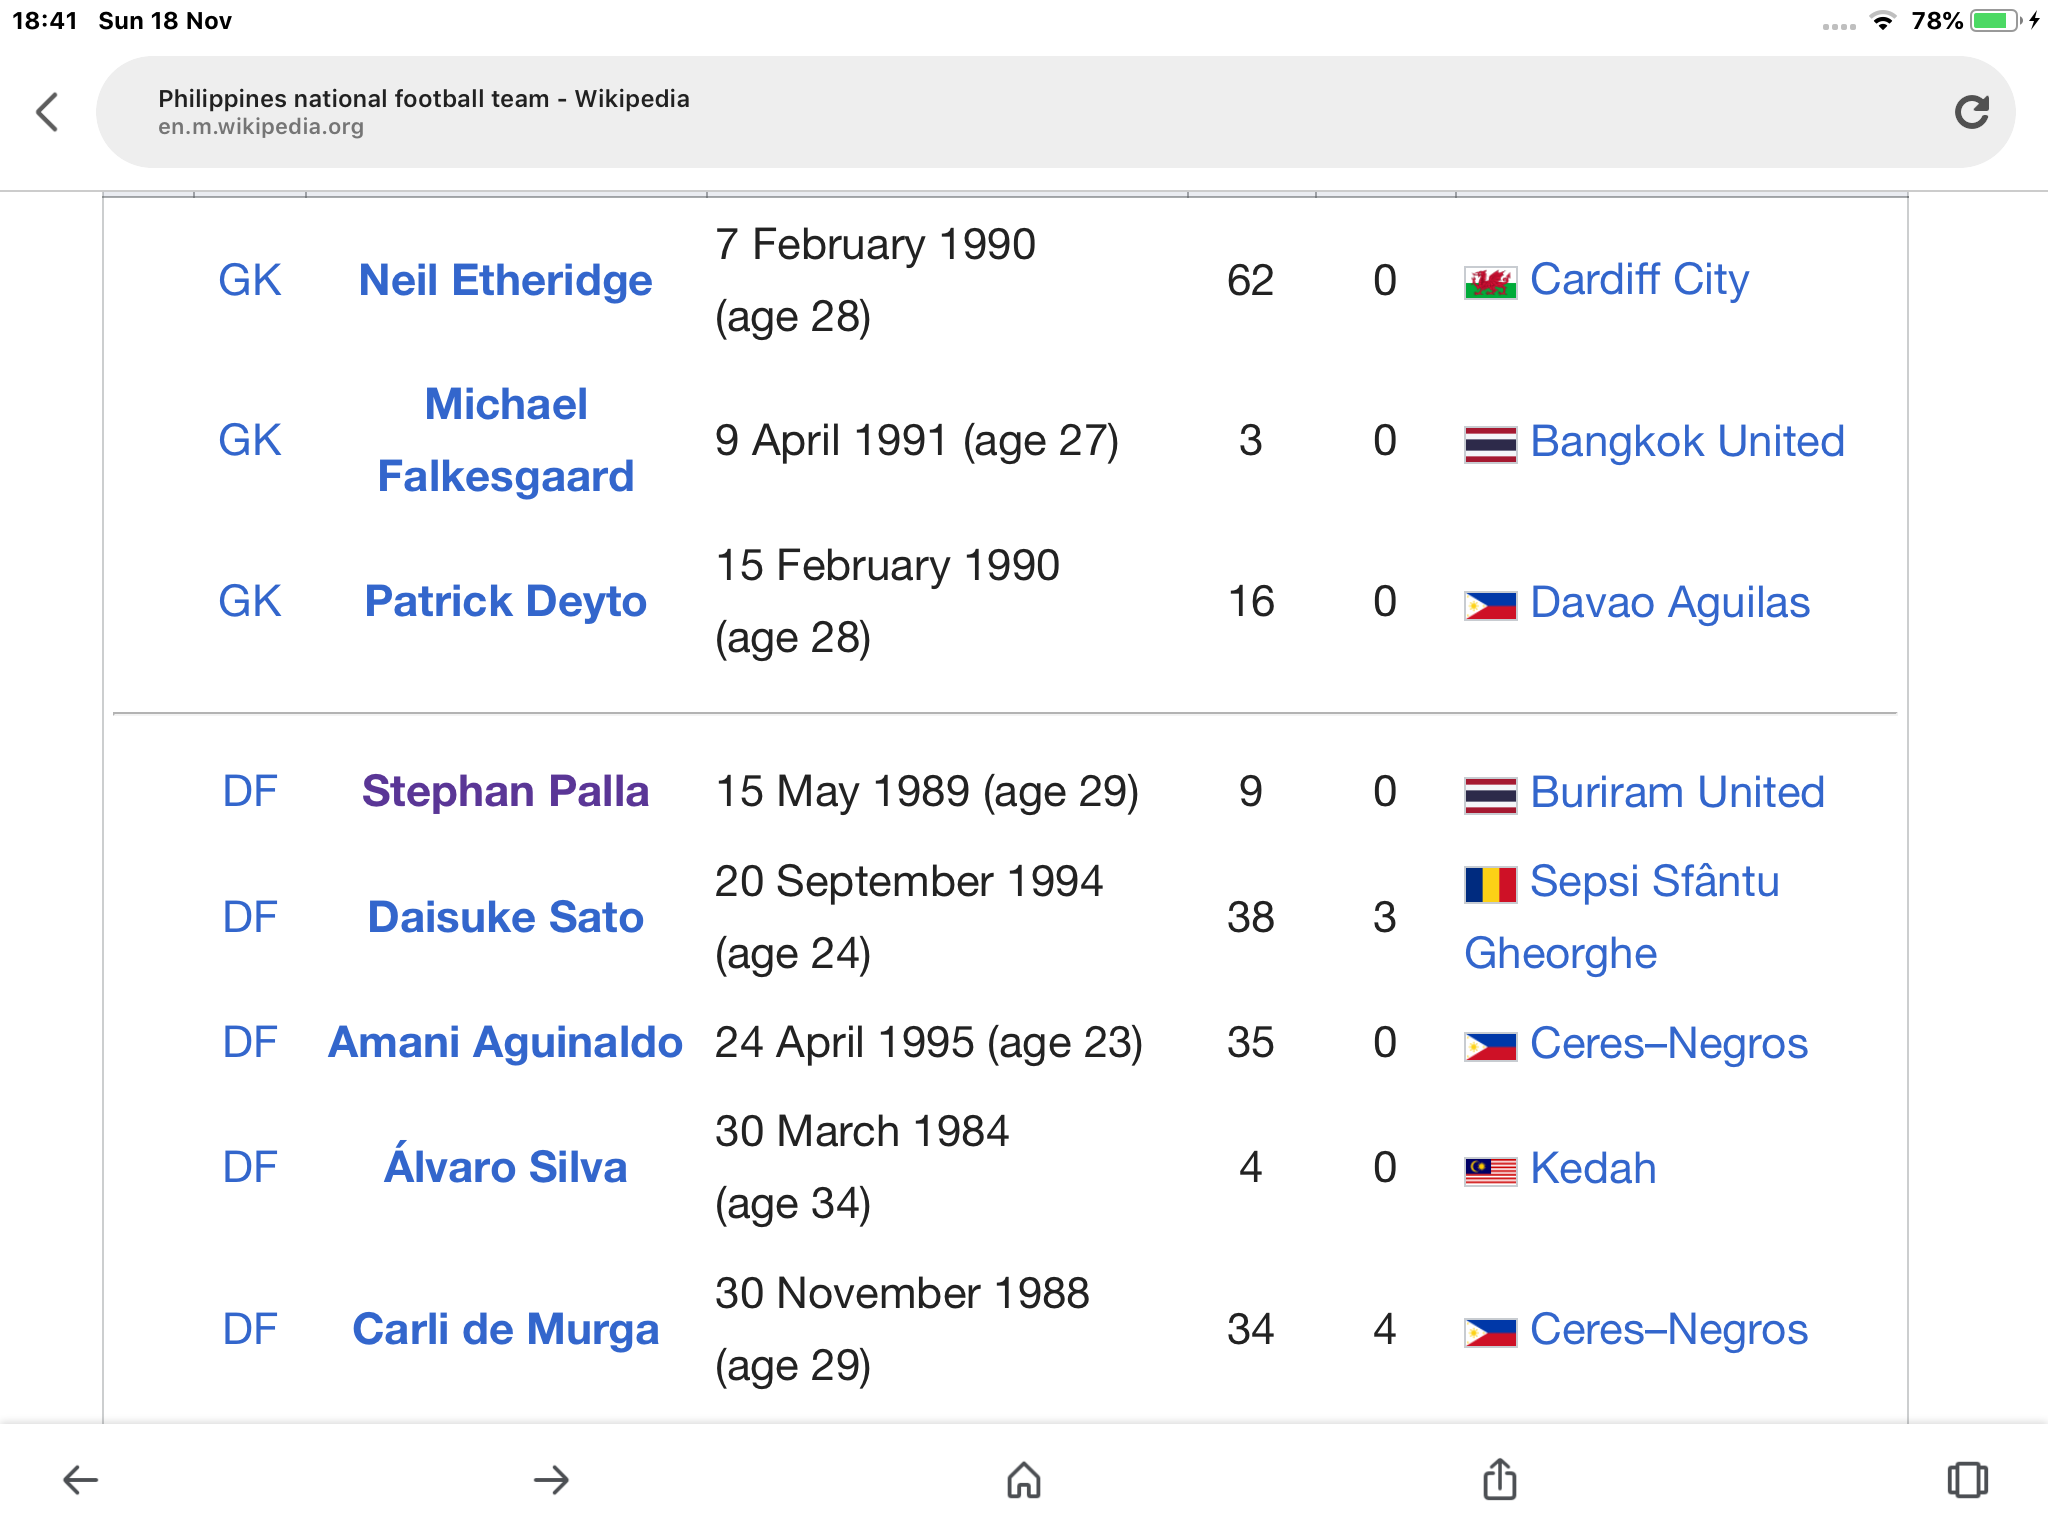The height and width of the screenshot is (1536, 2048).
Task: Click the Malaysia flag beside Kedah
Action: [x=1489, y=1170]
